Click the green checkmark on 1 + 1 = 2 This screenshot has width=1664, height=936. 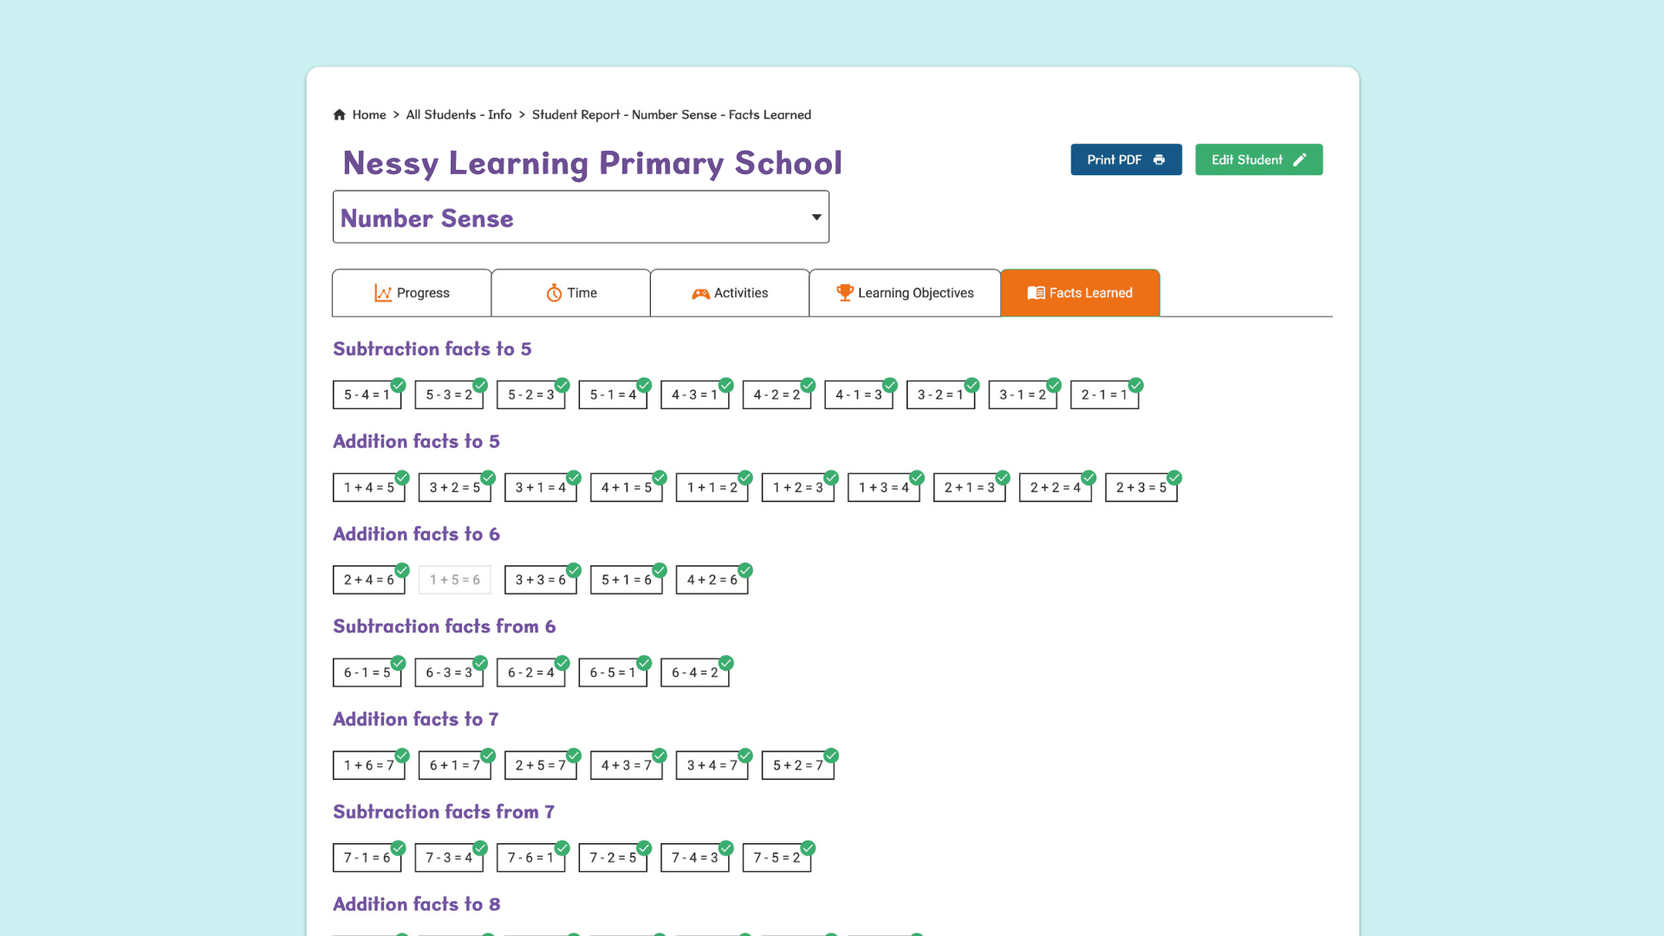tap(745, 478)
